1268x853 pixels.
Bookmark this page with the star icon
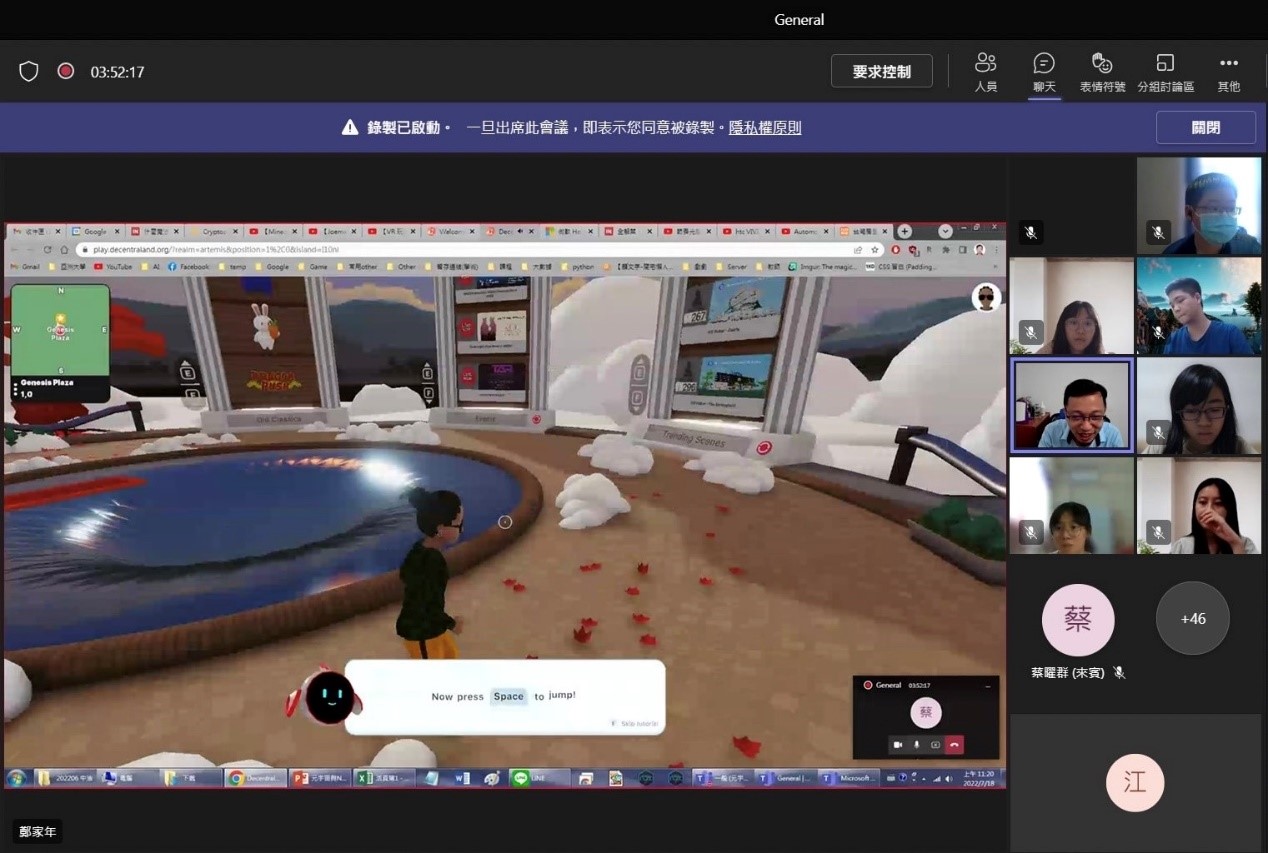coord(875,249)
